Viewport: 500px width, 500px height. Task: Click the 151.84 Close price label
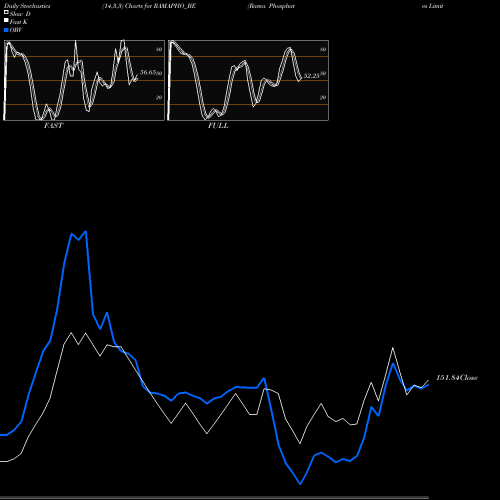pyautogui.click(x=457, y=378)
